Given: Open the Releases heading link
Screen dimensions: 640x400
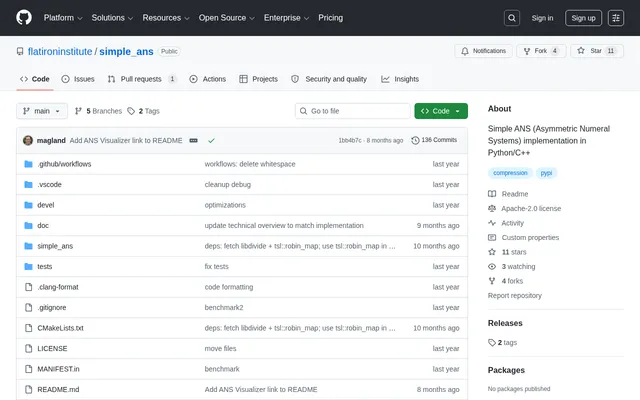Looking at the screenshot, I should pos(505,323).
